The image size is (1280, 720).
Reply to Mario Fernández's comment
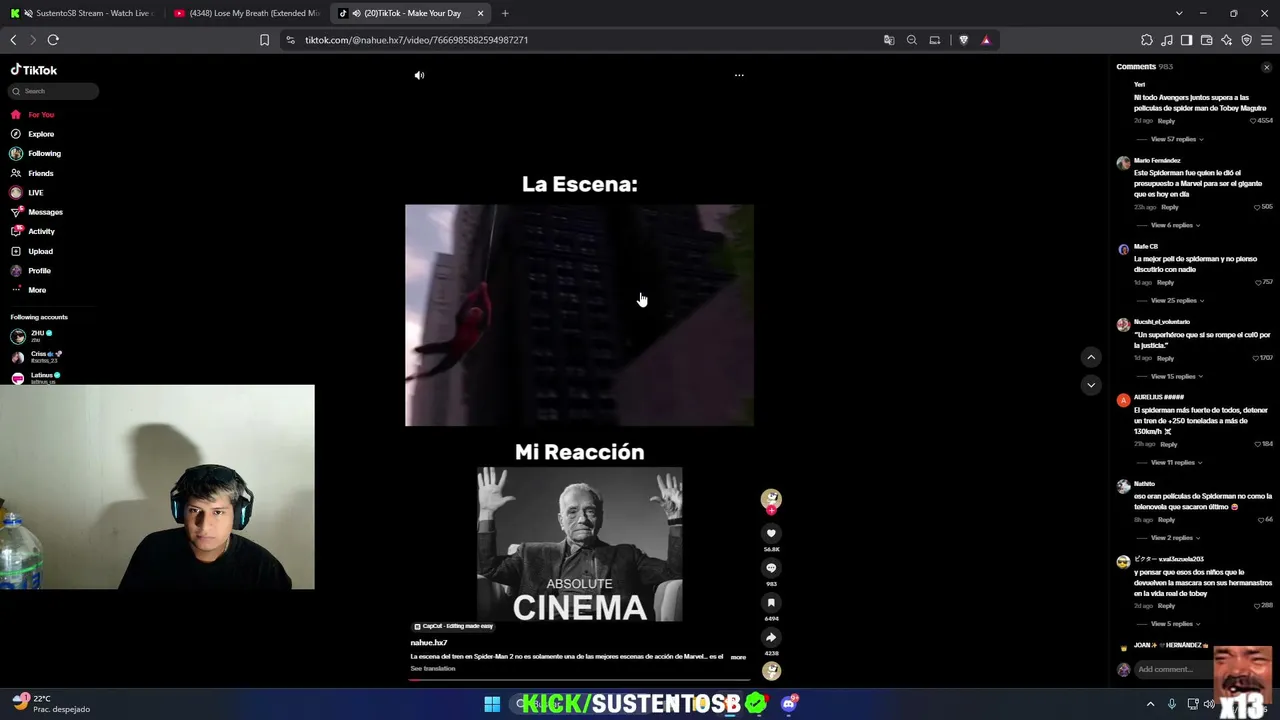(x=1170, y=207)
